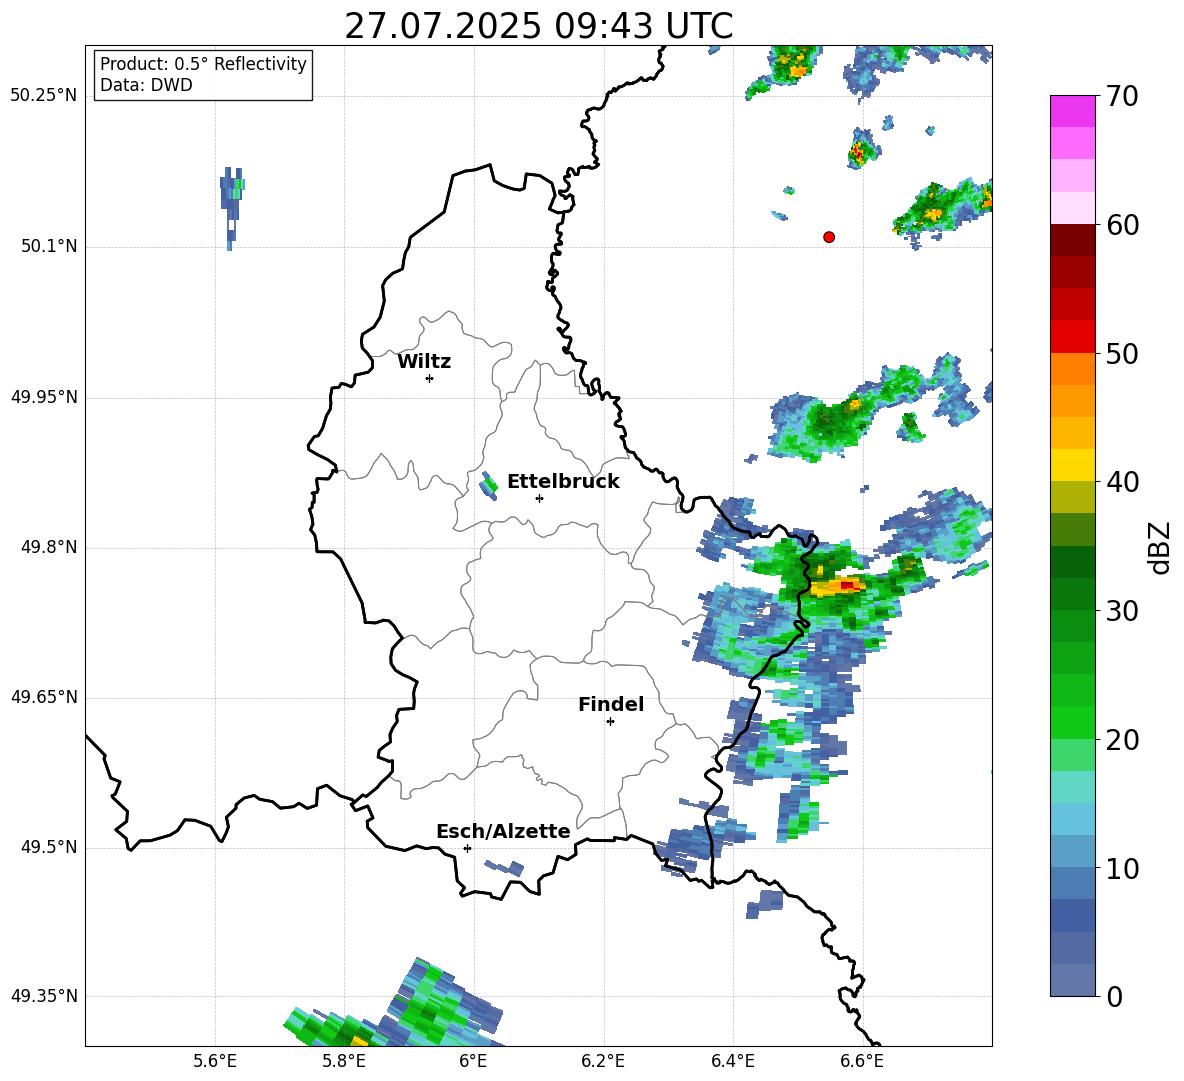
Task: Click the colorbar value 10
Action: (x=1123, y=868)
